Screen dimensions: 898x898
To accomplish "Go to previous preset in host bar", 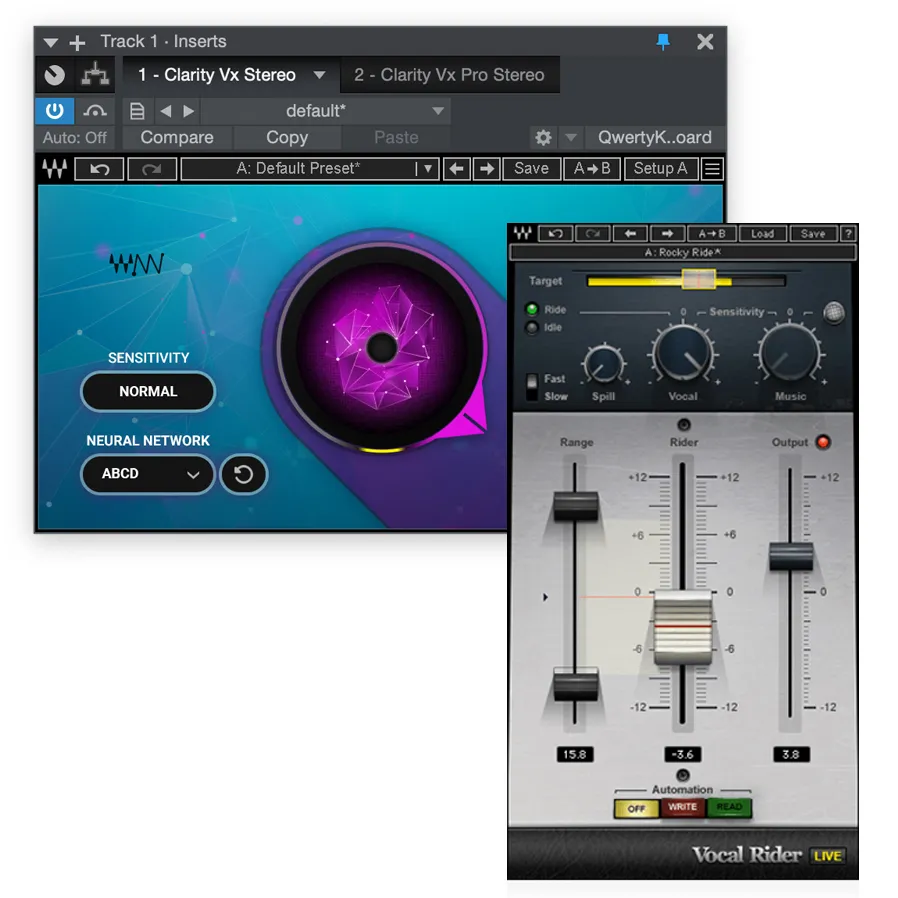I will tap(166, 111).
